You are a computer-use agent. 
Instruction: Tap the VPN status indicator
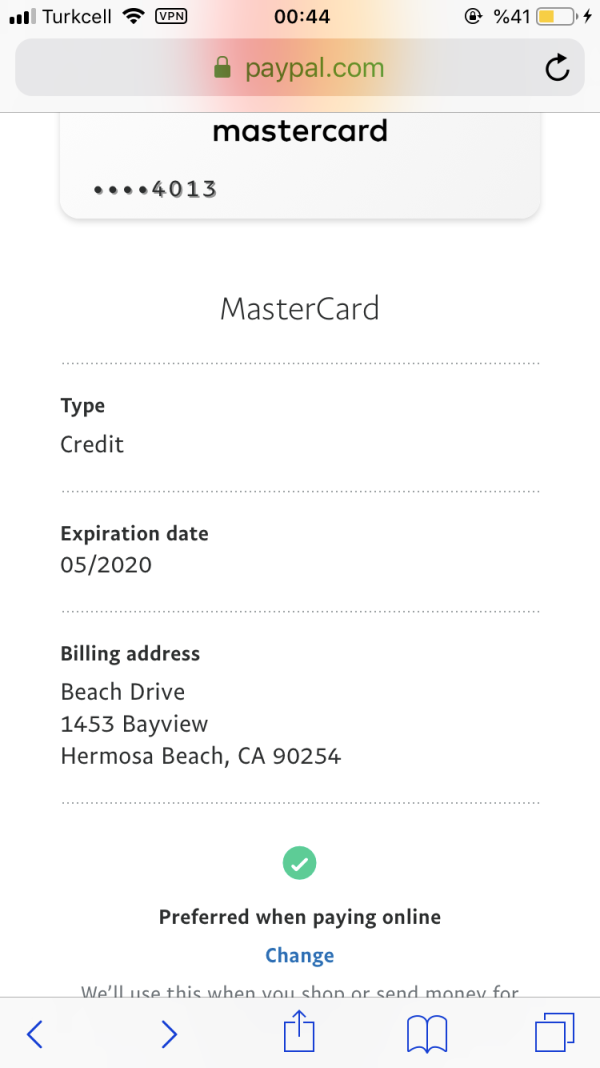[x=172, y=17]
